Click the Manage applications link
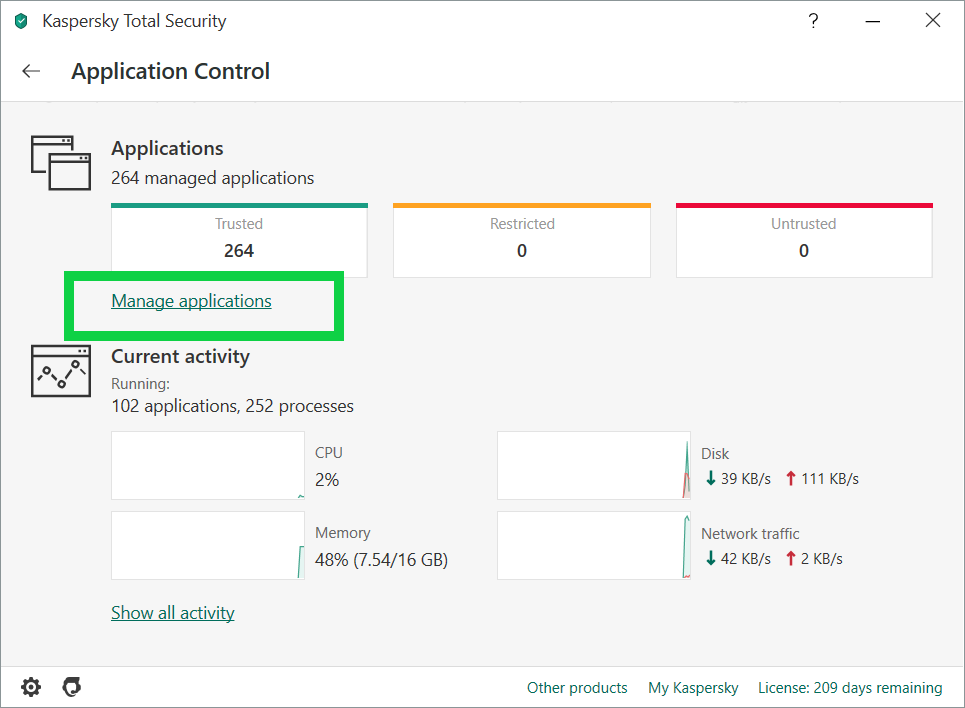 tap(191, 301)
